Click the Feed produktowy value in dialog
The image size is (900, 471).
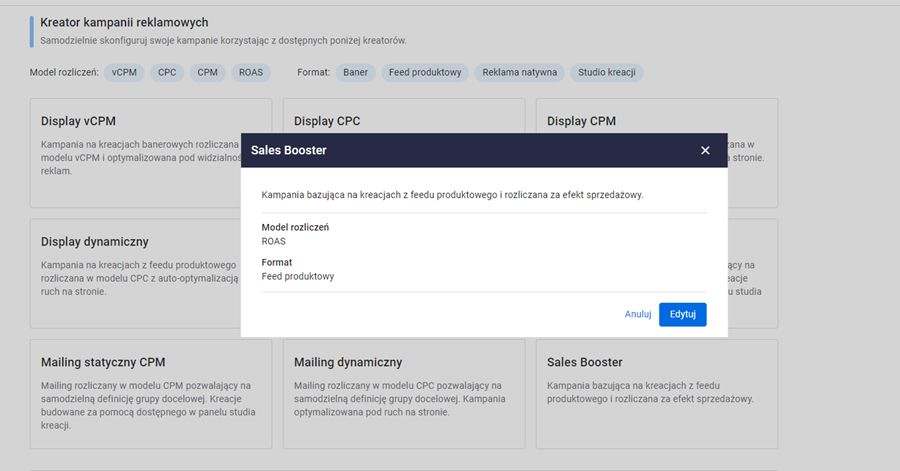click(x=297, y=277)
